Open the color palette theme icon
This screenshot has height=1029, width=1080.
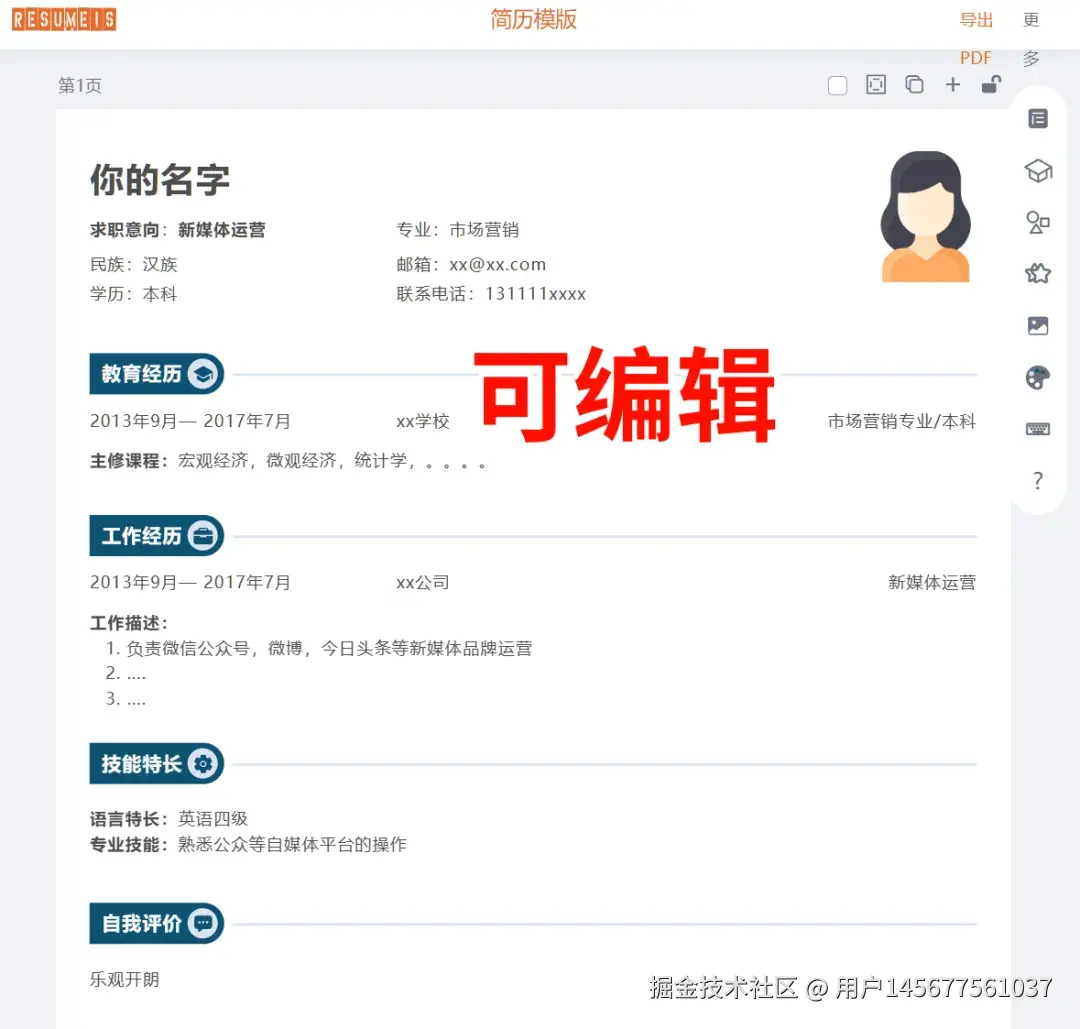tap(1037, 377)
